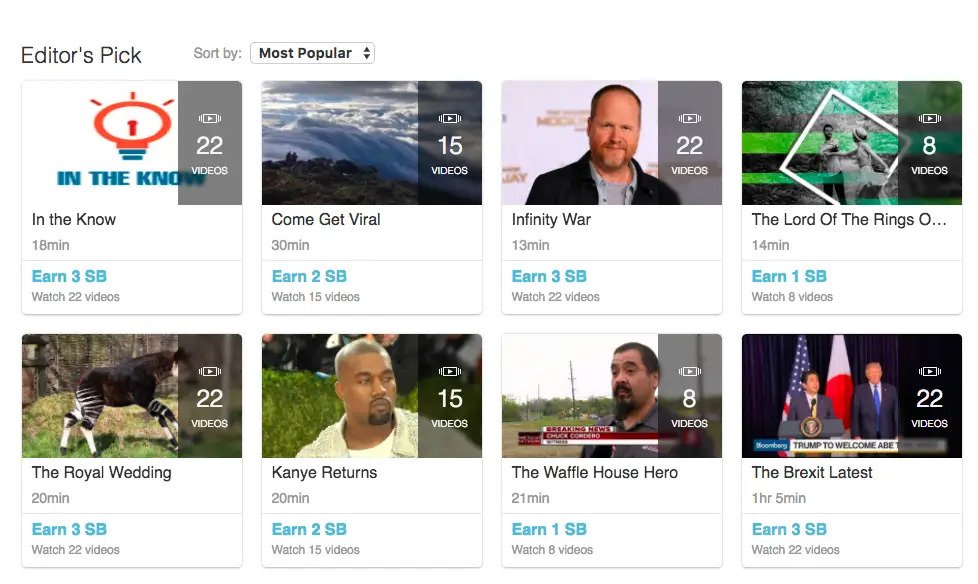Open the Lord Of The Rings thumbnail
This screenshot has height=584, width=978.
click(x=852, y=143)
